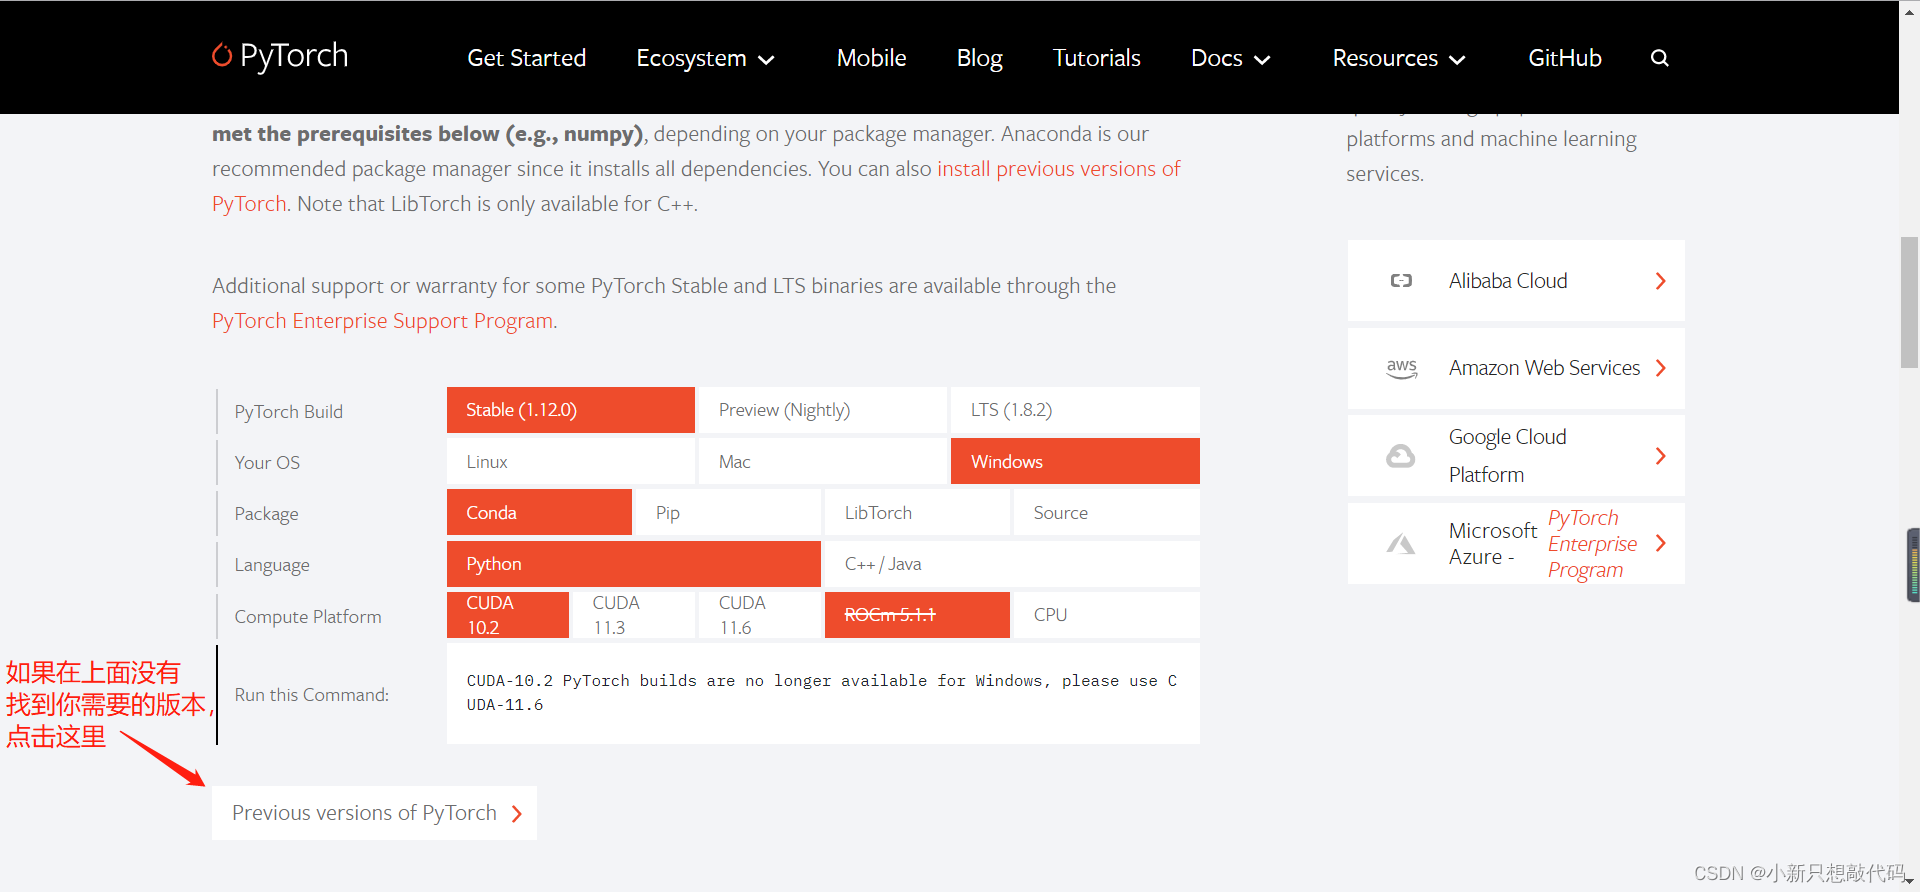Viewport: 1920px width, 892px height.
Task: Select Python language option
Action: 634,564
